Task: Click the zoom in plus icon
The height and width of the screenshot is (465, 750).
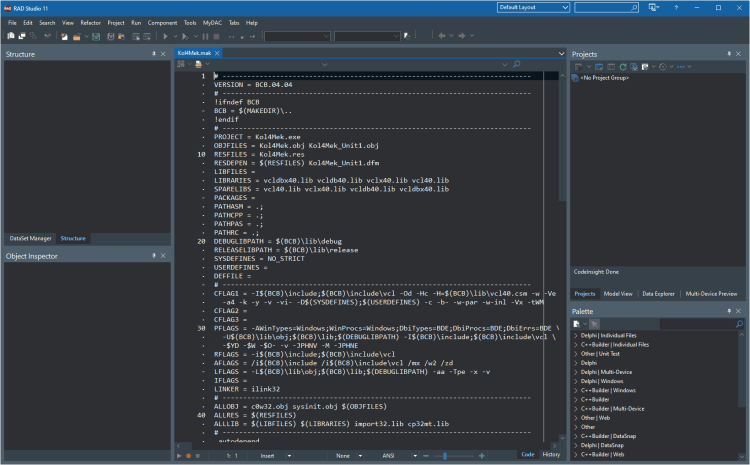Action: [482, 456]
